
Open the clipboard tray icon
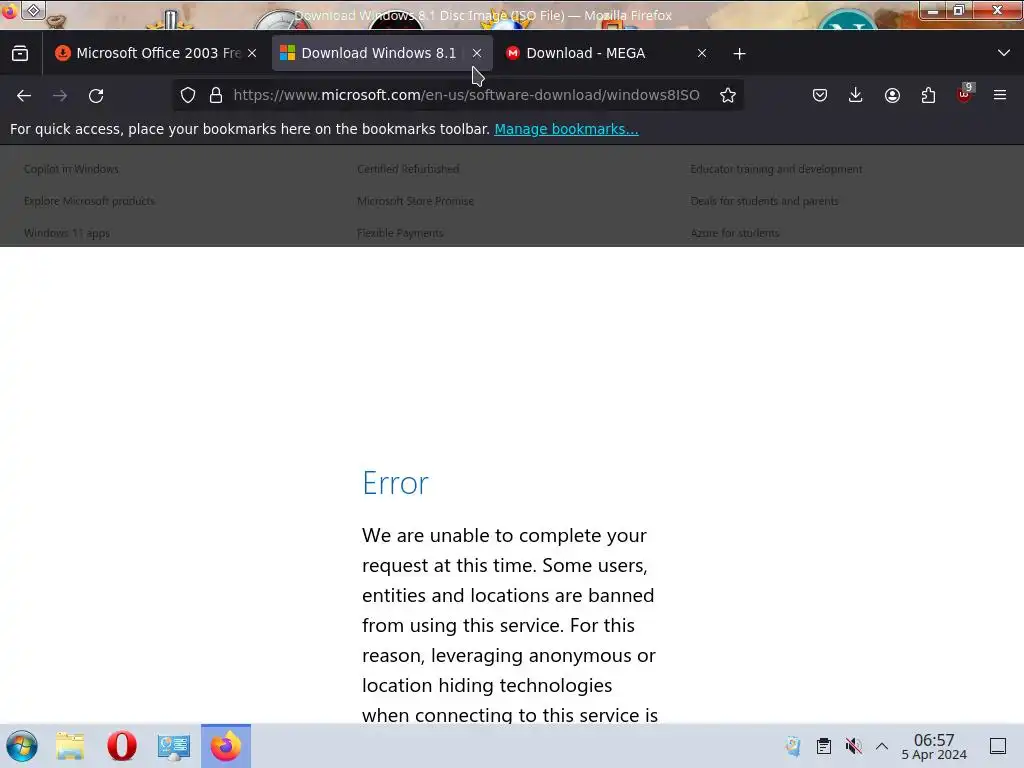(x=824, y=746)
